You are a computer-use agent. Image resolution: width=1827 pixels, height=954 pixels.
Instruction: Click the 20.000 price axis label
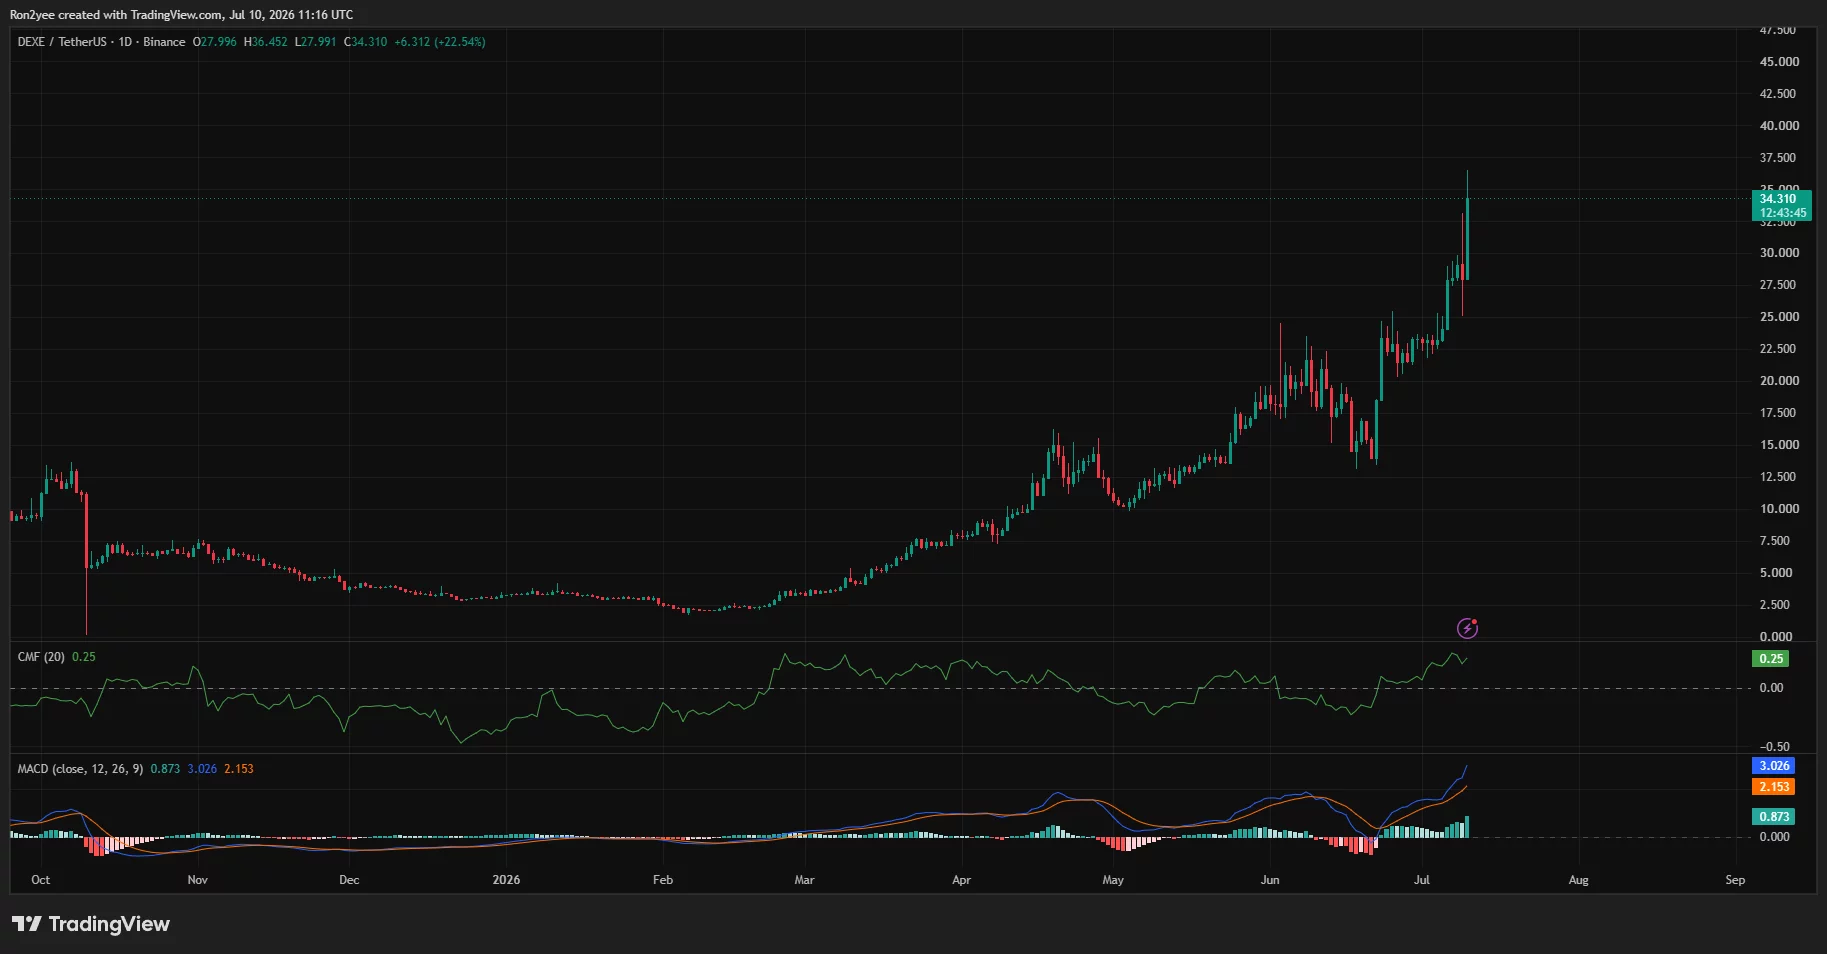[x=1779, y=381]
